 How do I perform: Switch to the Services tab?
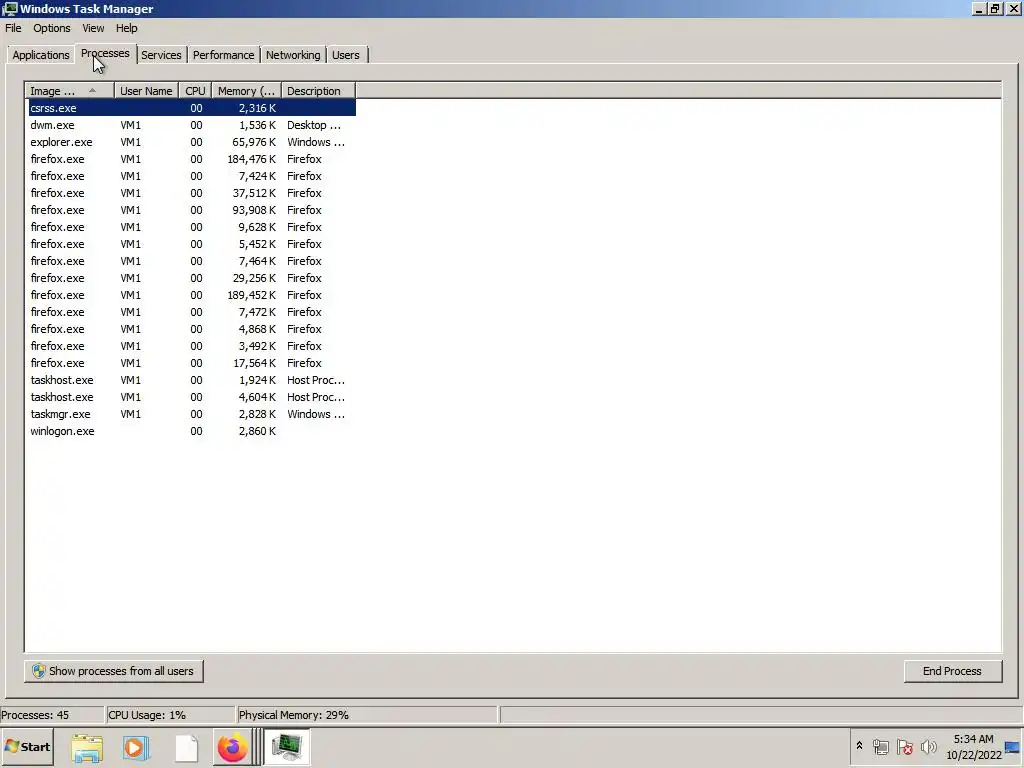click(161, 55)
